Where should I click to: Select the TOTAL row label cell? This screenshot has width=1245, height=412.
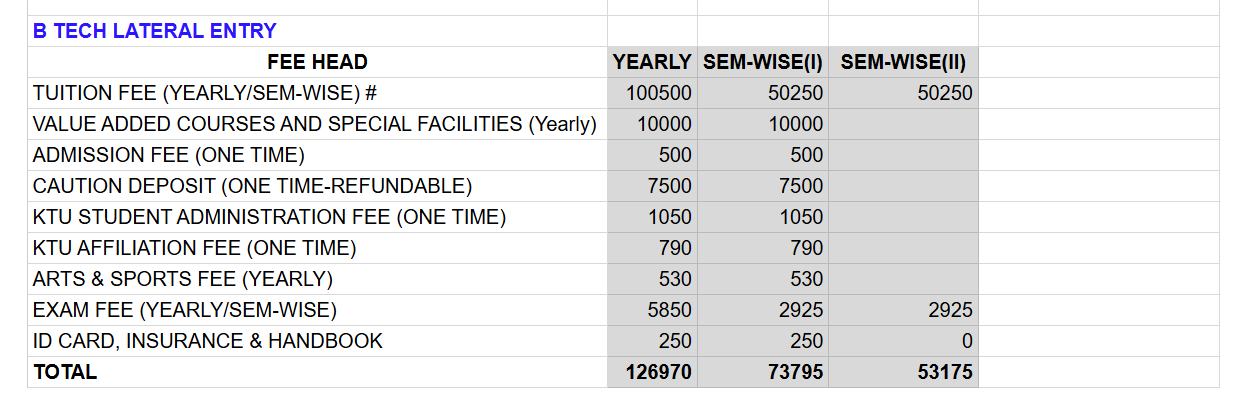pos(317,372)
